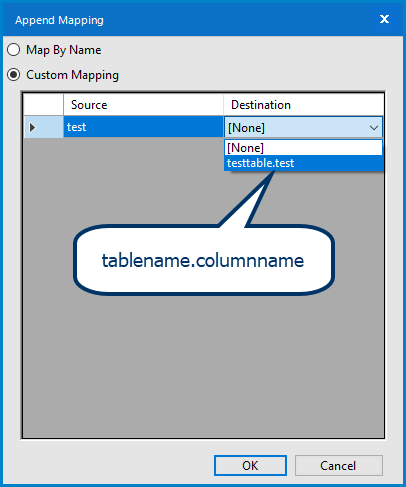Click the blank top-left grid corner cell
This screenshot has width=406, height=487.
tap(44, 105)
